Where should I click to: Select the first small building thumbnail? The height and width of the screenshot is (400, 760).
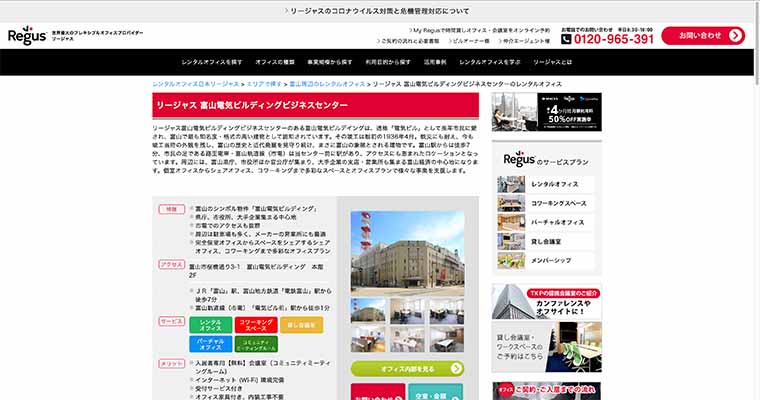[368, 309]
